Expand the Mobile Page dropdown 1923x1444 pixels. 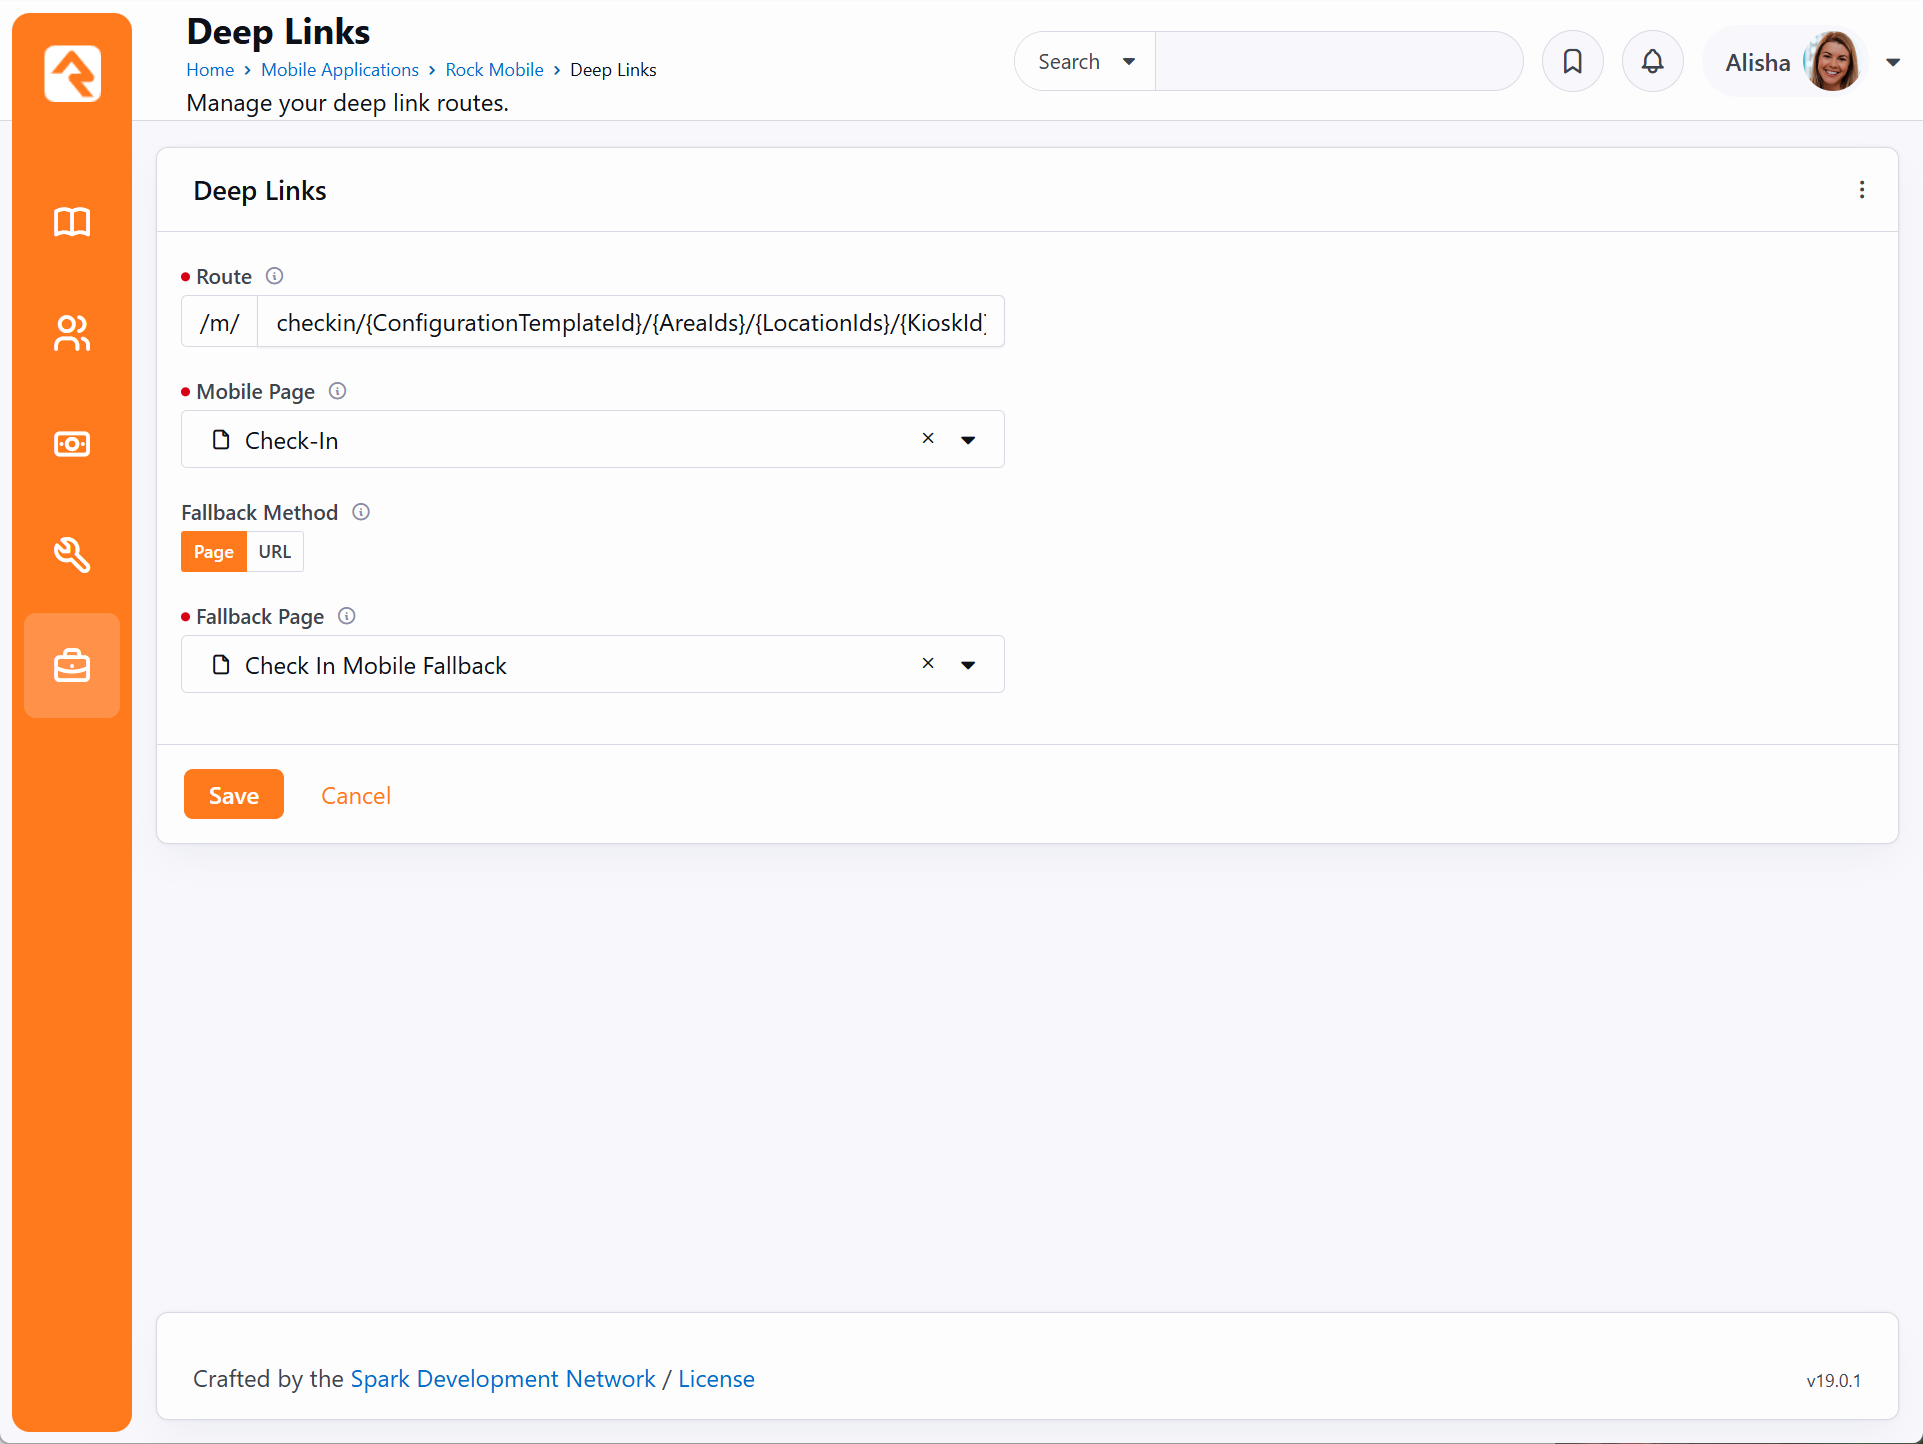968,440
